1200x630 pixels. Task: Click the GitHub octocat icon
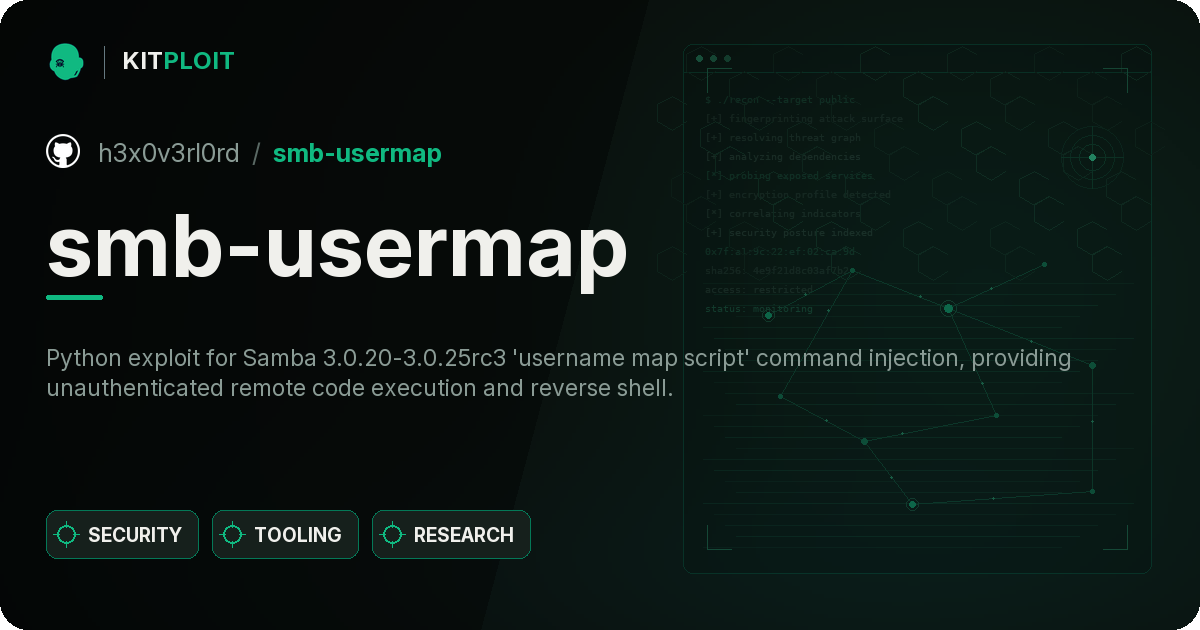pos(63,152)
